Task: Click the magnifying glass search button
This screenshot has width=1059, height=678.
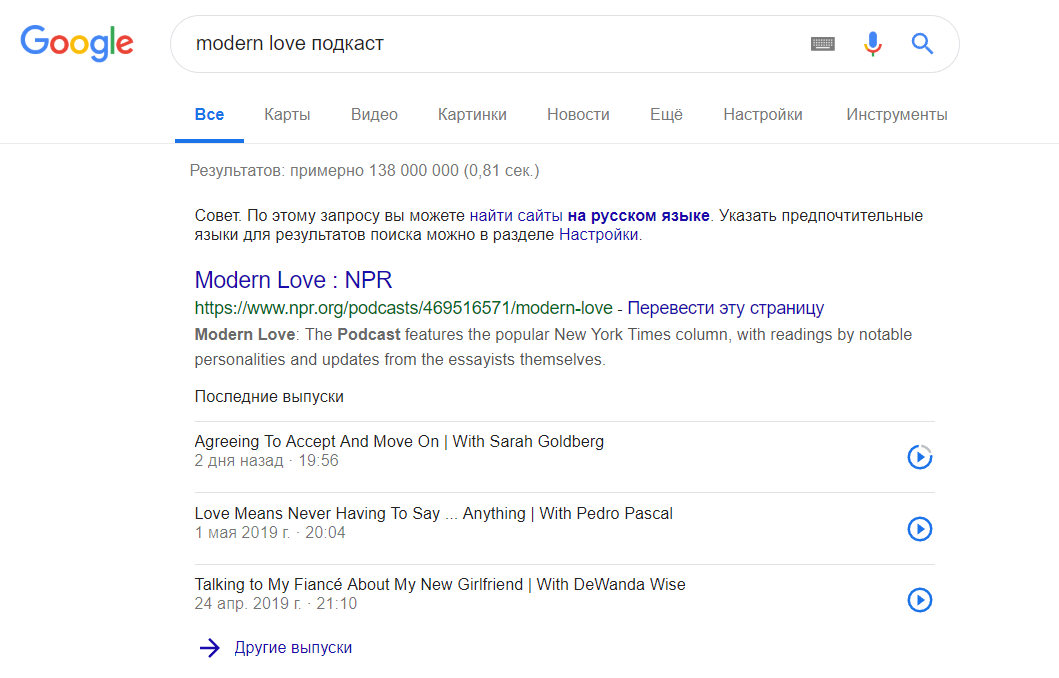Action: coord(922,44)
